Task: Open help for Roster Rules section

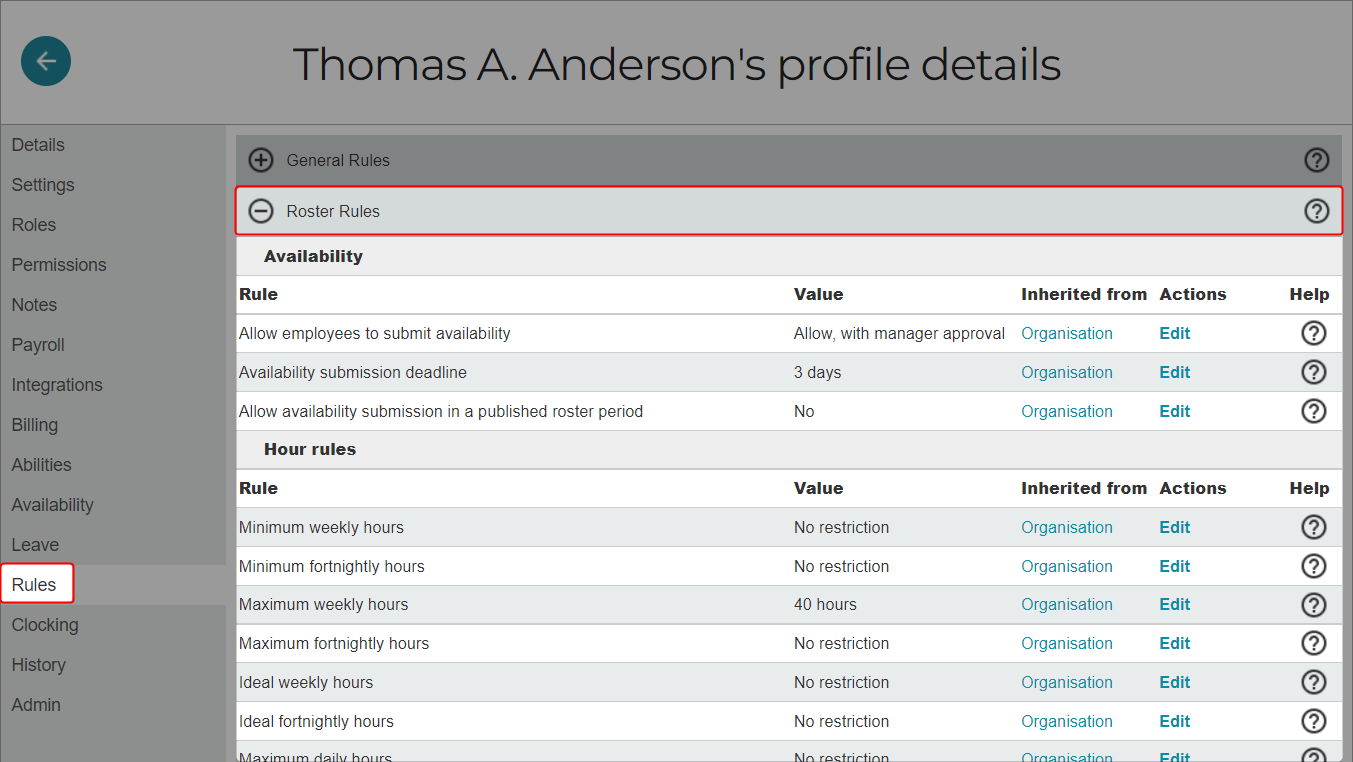Action: 1317,211
